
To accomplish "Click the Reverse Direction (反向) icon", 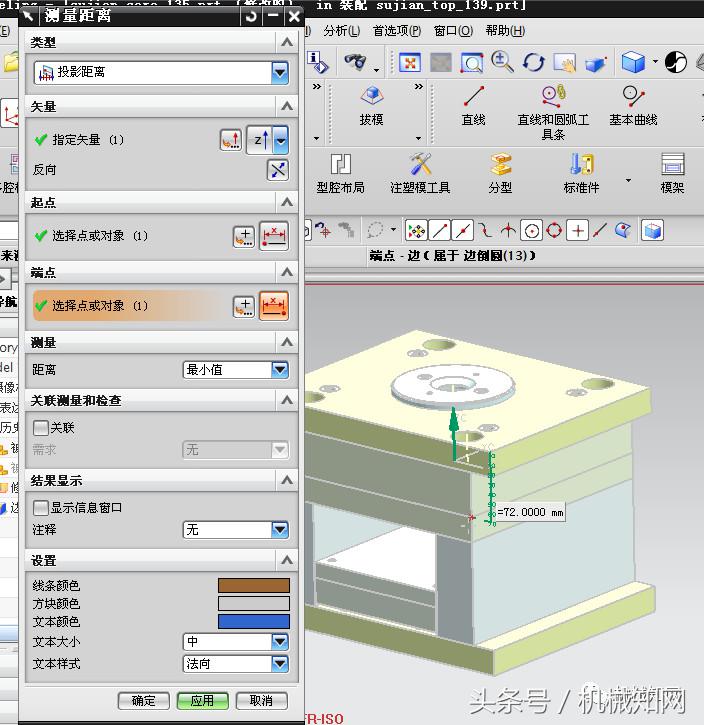I will click(x=277, y=170).
